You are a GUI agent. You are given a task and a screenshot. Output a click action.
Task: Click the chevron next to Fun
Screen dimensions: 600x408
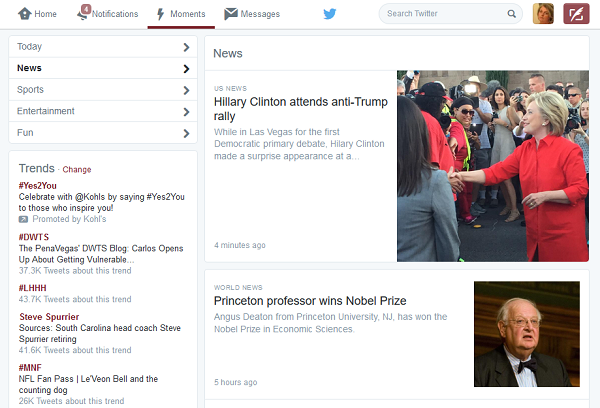186,133
